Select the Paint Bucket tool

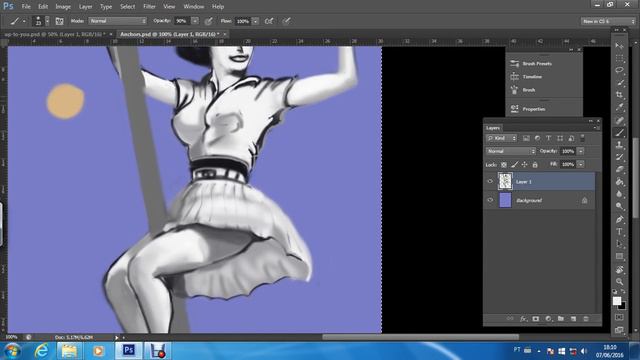(619, 182)
